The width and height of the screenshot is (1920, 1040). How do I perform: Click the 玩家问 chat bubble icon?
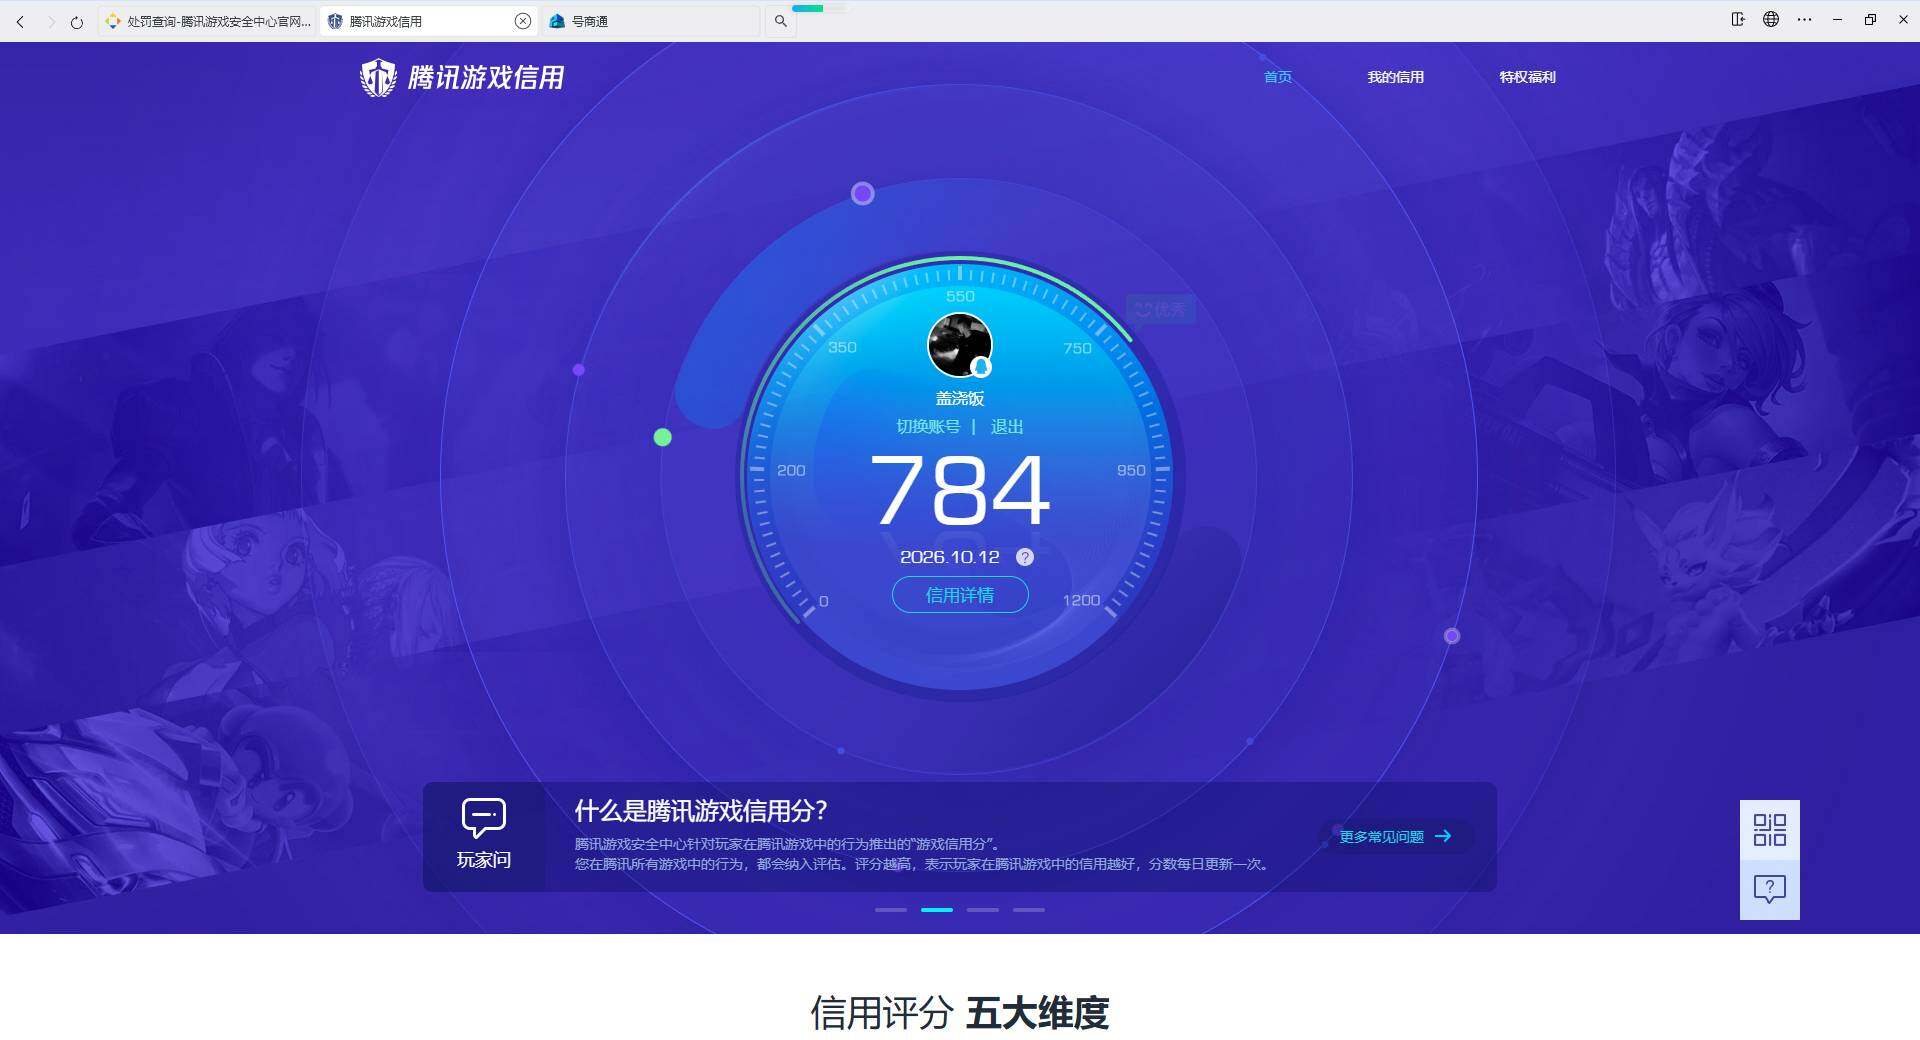point(484,817)
